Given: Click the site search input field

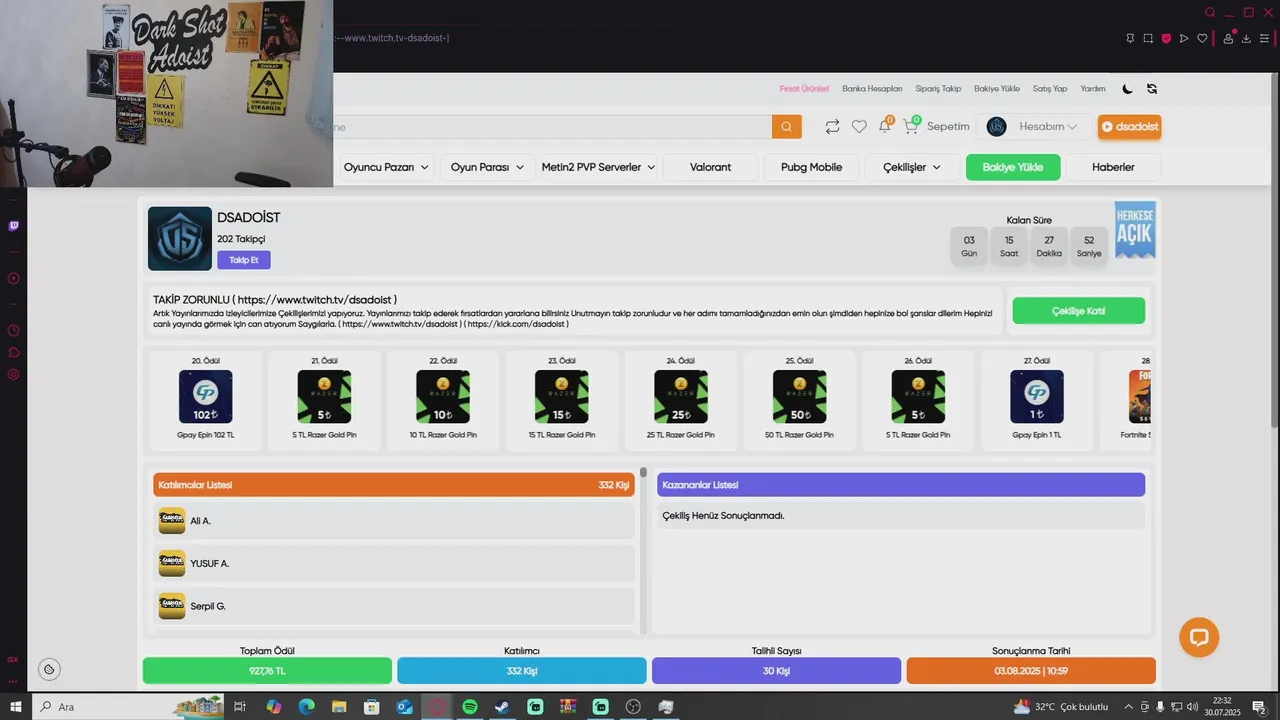Looking at the screenshot, I should pos(553,127).
